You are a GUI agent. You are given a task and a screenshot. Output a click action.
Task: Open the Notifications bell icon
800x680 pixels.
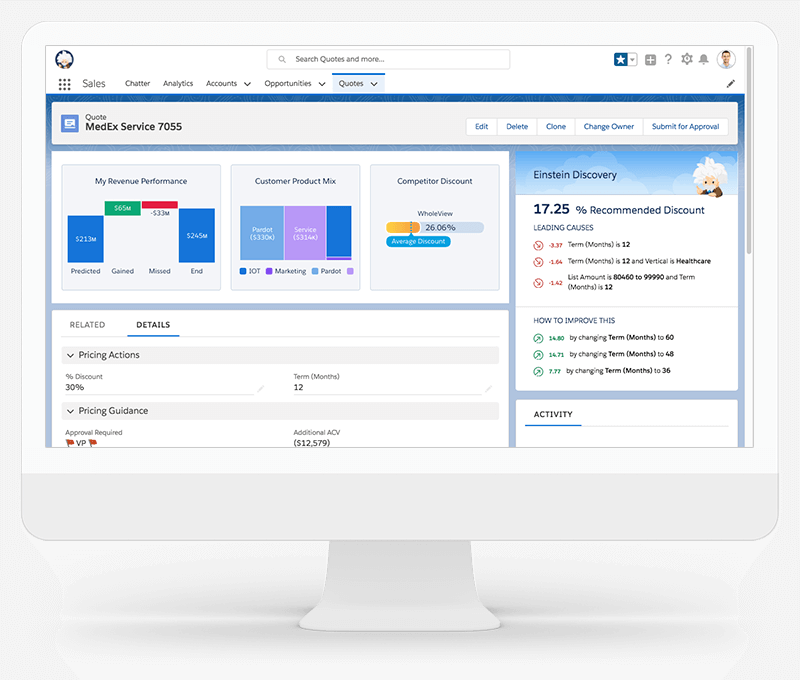click(704, 60)
